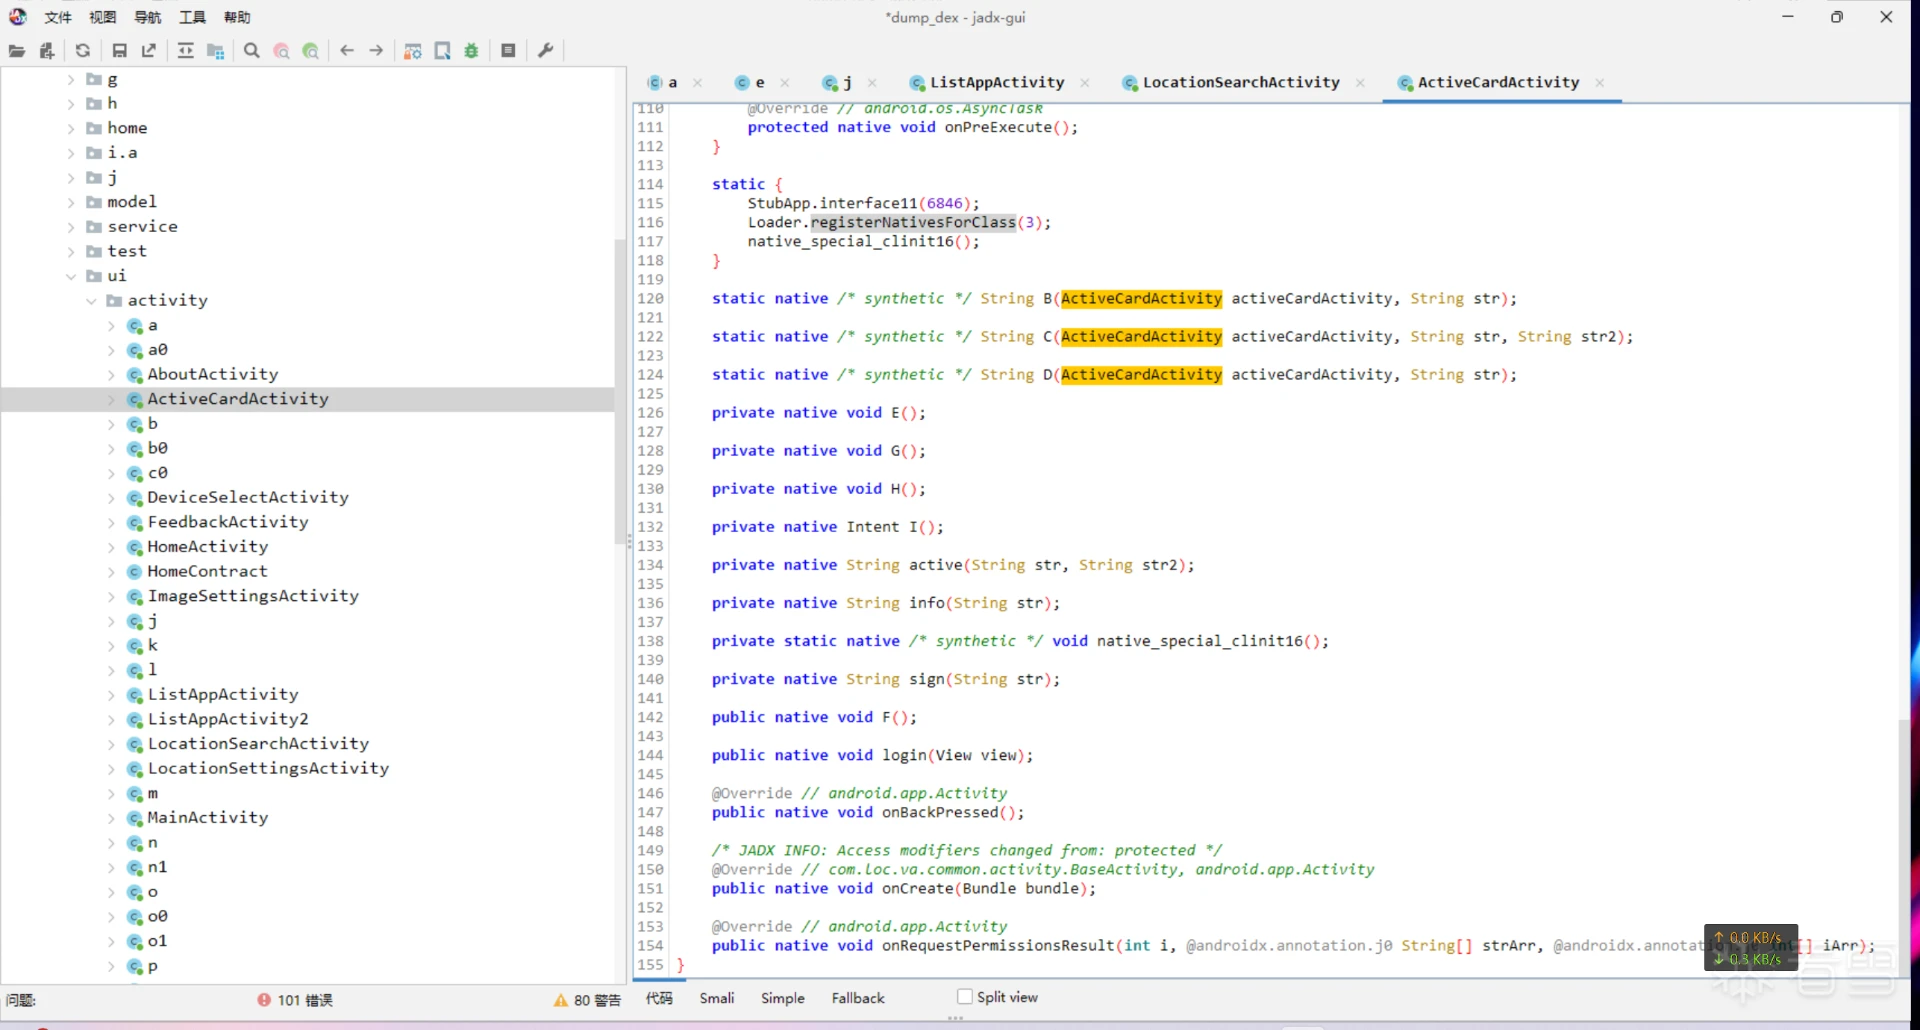This screenshot has width=1920, height=1030.
Task: Reload files with the refresh icon
Action: 83,51
